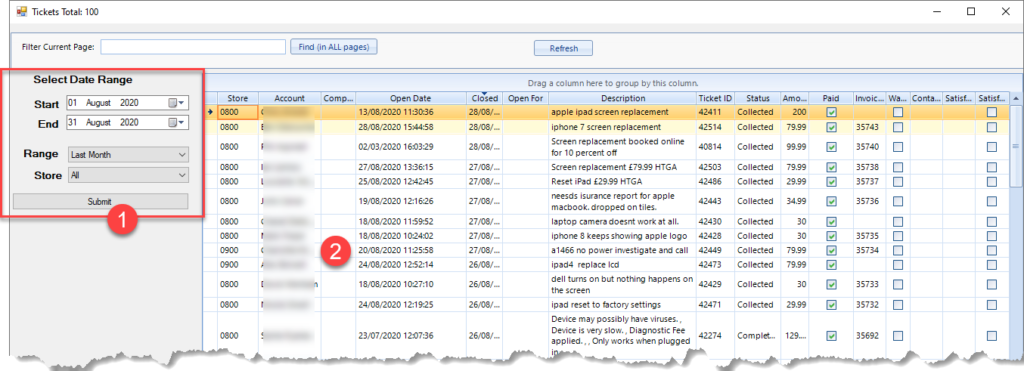The image size is (1024, 371).
Task: Sort by the Open Date column header
Action: [x=411, y=98]
